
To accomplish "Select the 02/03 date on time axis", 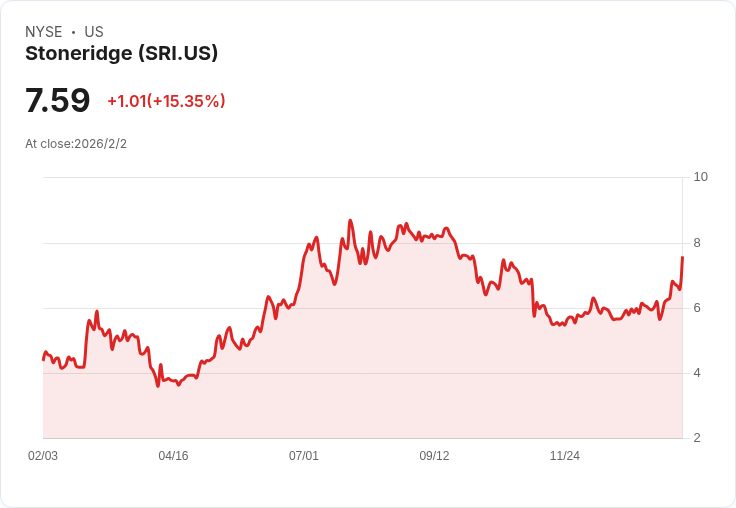I will 43,456.
